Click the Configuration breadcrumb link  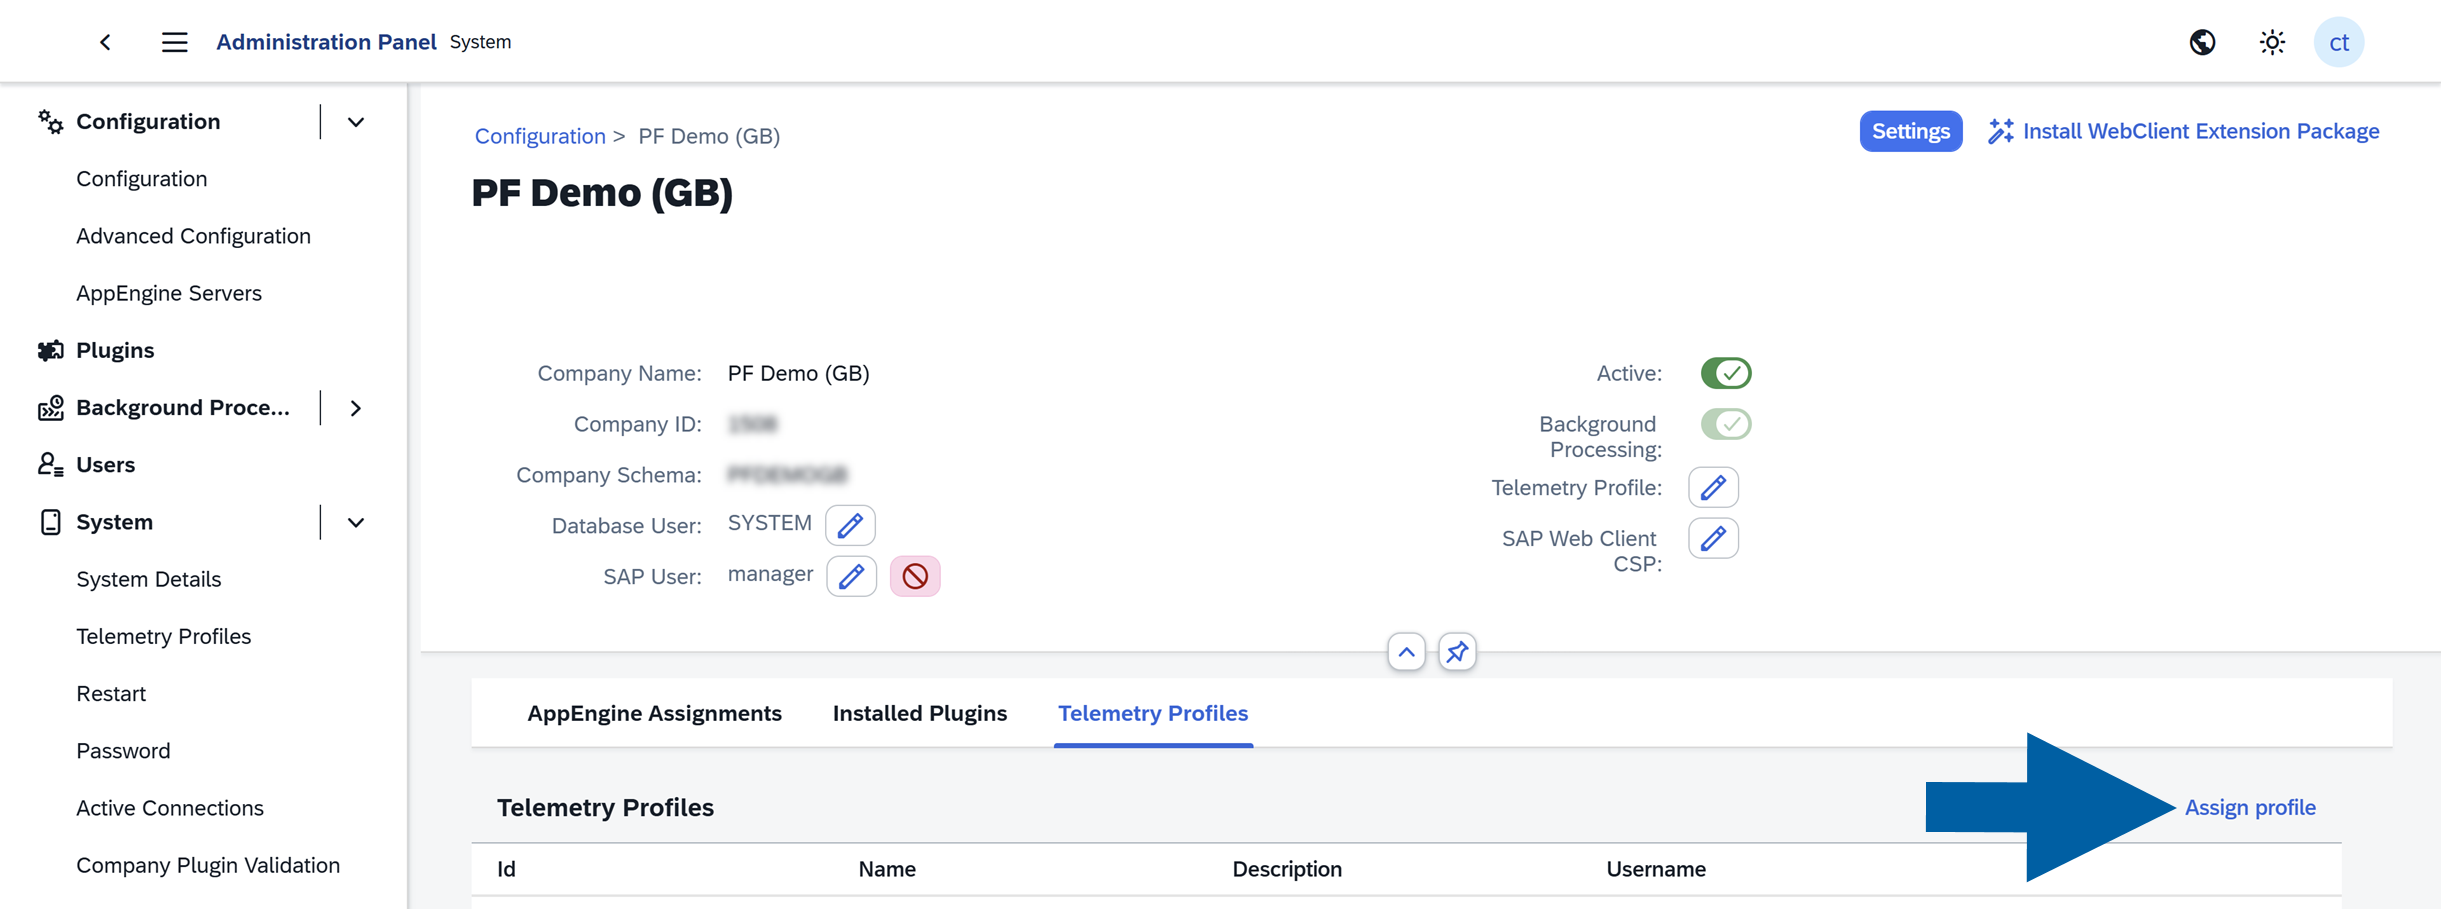point(540,136)
